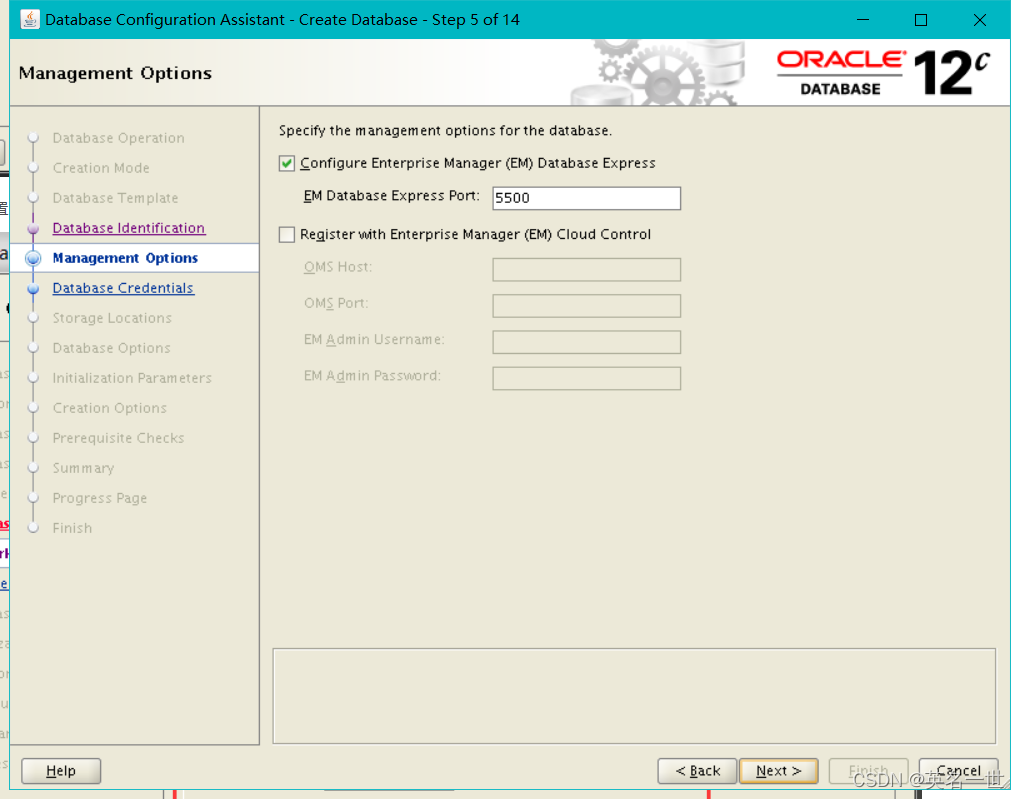
Task: Click the 'Specify the management options' instruction text
Action: (x=445, y=131)
